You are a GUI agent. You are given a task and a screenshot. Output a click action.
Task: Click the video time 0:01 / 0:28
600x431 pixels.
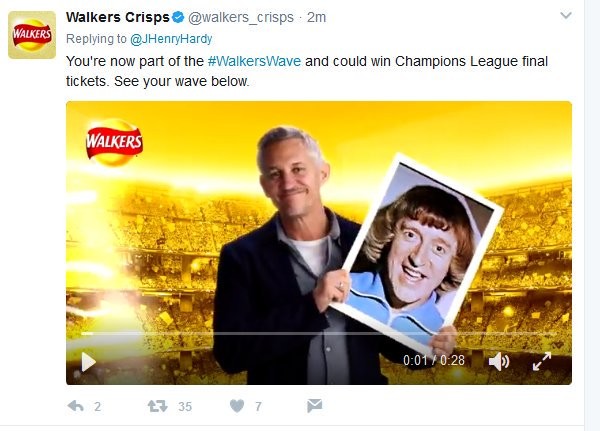point(434,360)
